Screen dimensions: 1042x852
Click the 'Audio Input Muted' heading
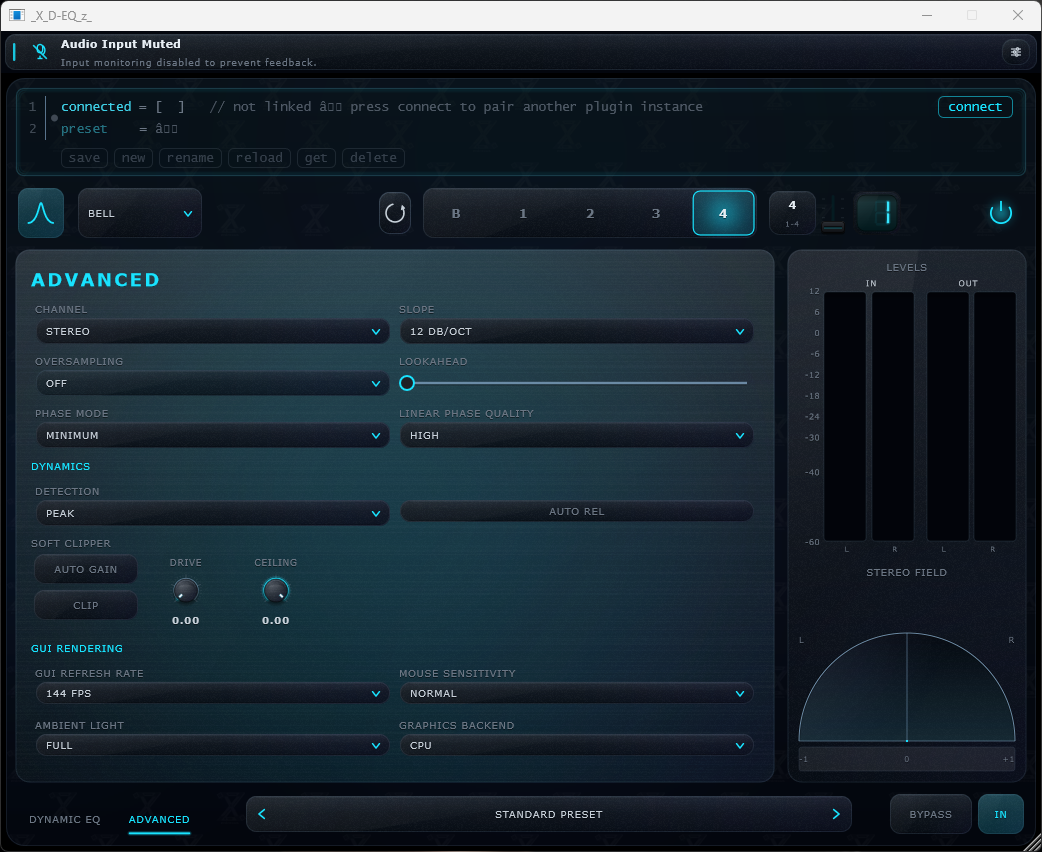(x=121, y=44)
